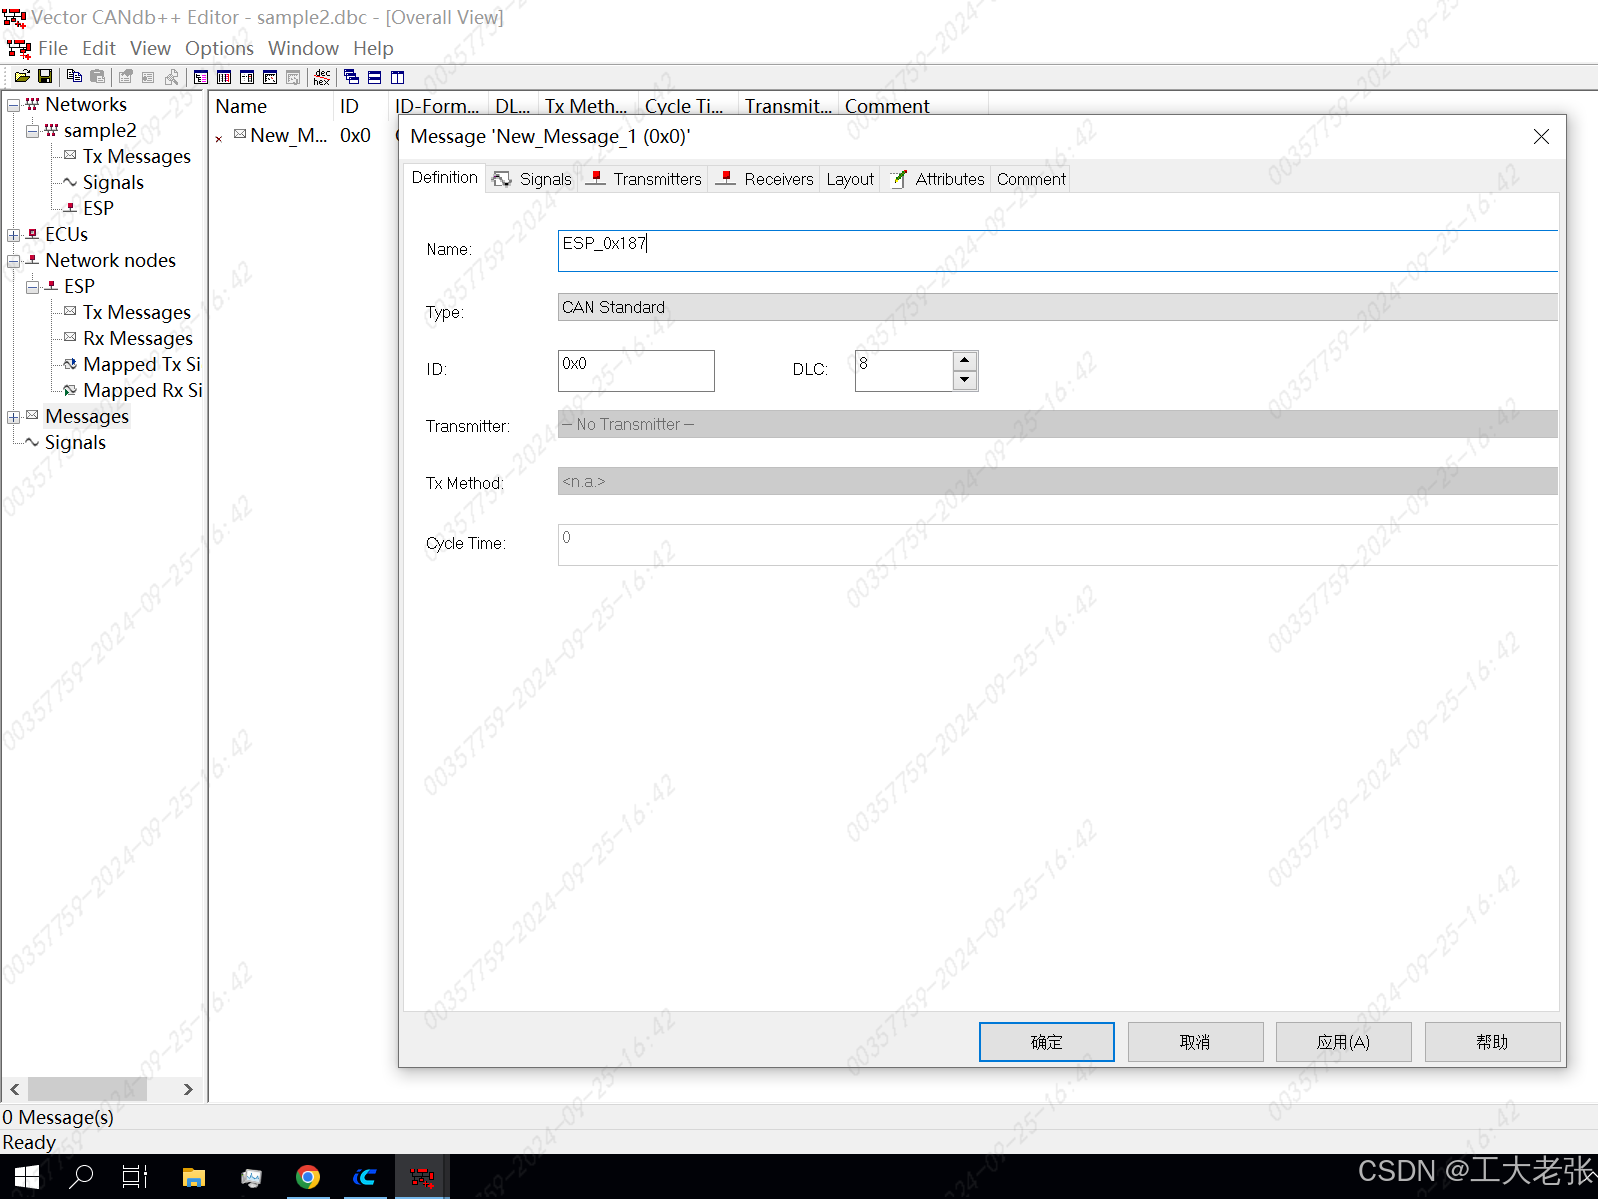The image size is (1598, 1199).
Task: Click the 帮助 (Help) button
Action: 1492,1042
